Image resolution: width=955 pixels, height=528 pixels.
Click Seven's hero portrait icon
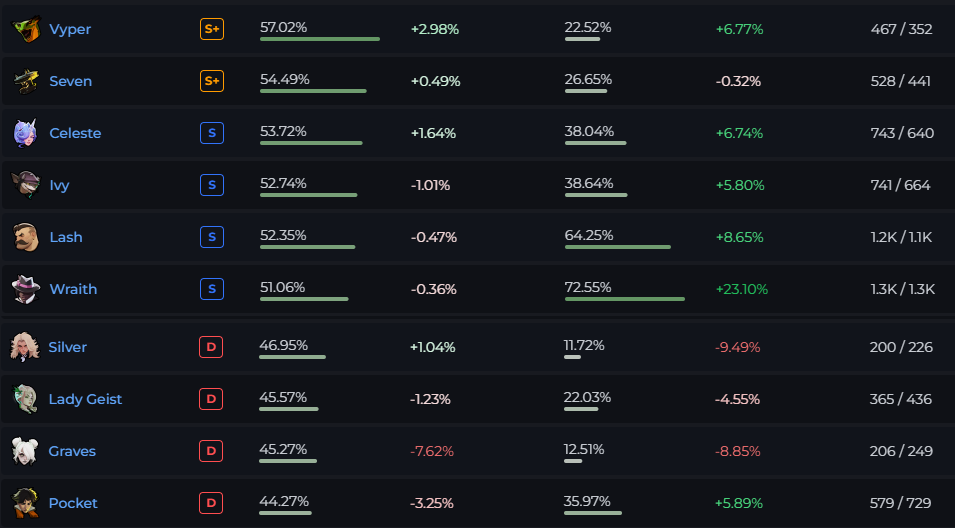click(x=26, y=81)
